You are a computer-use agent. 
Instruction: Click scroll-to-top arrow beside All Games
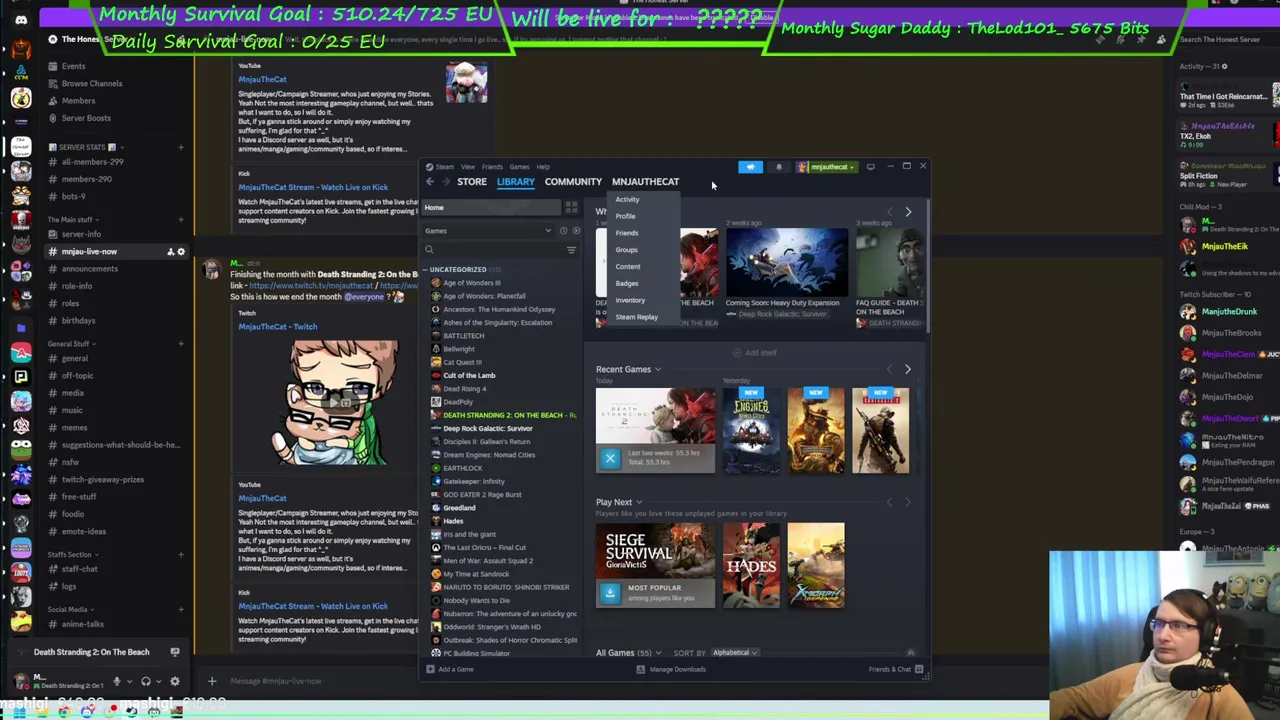910,653
